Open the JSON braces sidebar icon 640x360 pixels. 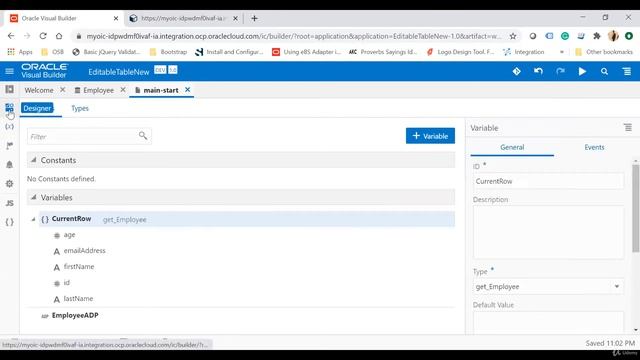[x=9, y=222]
